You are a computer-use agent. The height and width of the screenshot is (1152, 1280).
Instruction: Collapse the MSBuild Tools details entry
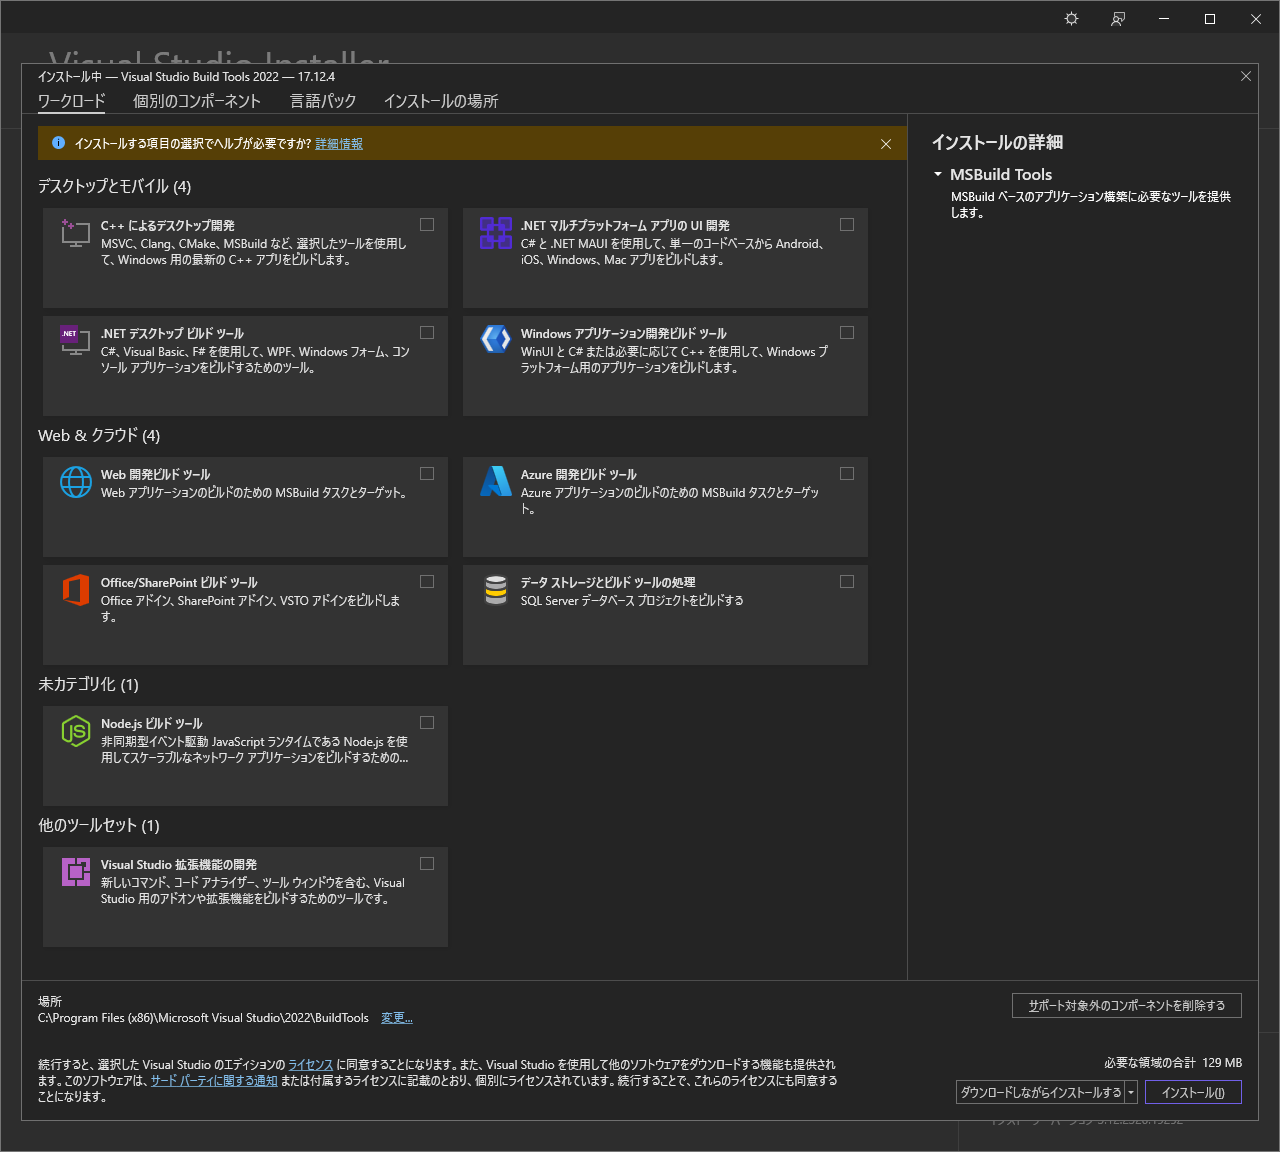coord(937,174)
